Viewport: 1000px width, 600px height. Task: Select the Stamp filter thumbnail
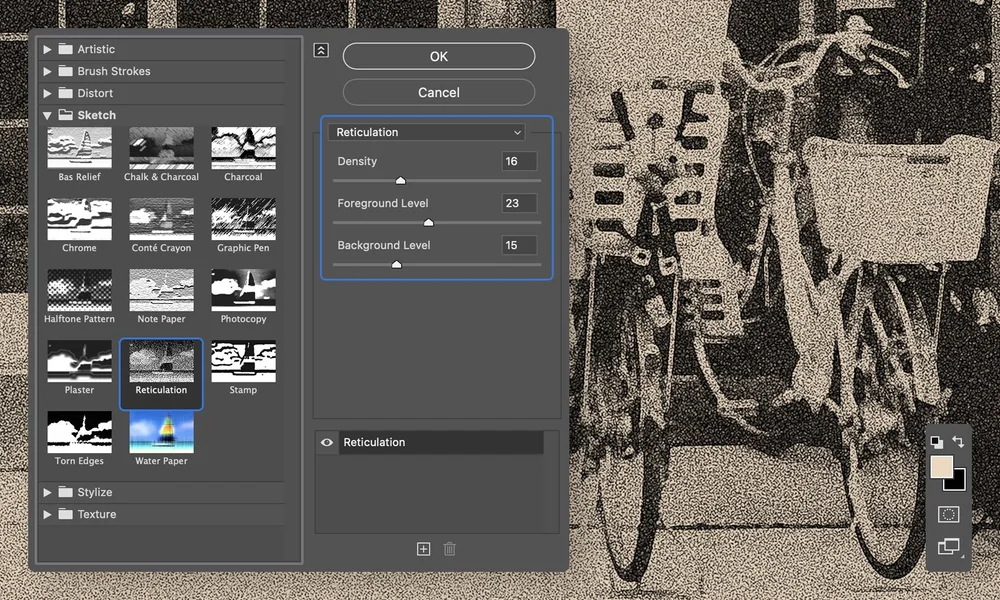coord(243,365)
